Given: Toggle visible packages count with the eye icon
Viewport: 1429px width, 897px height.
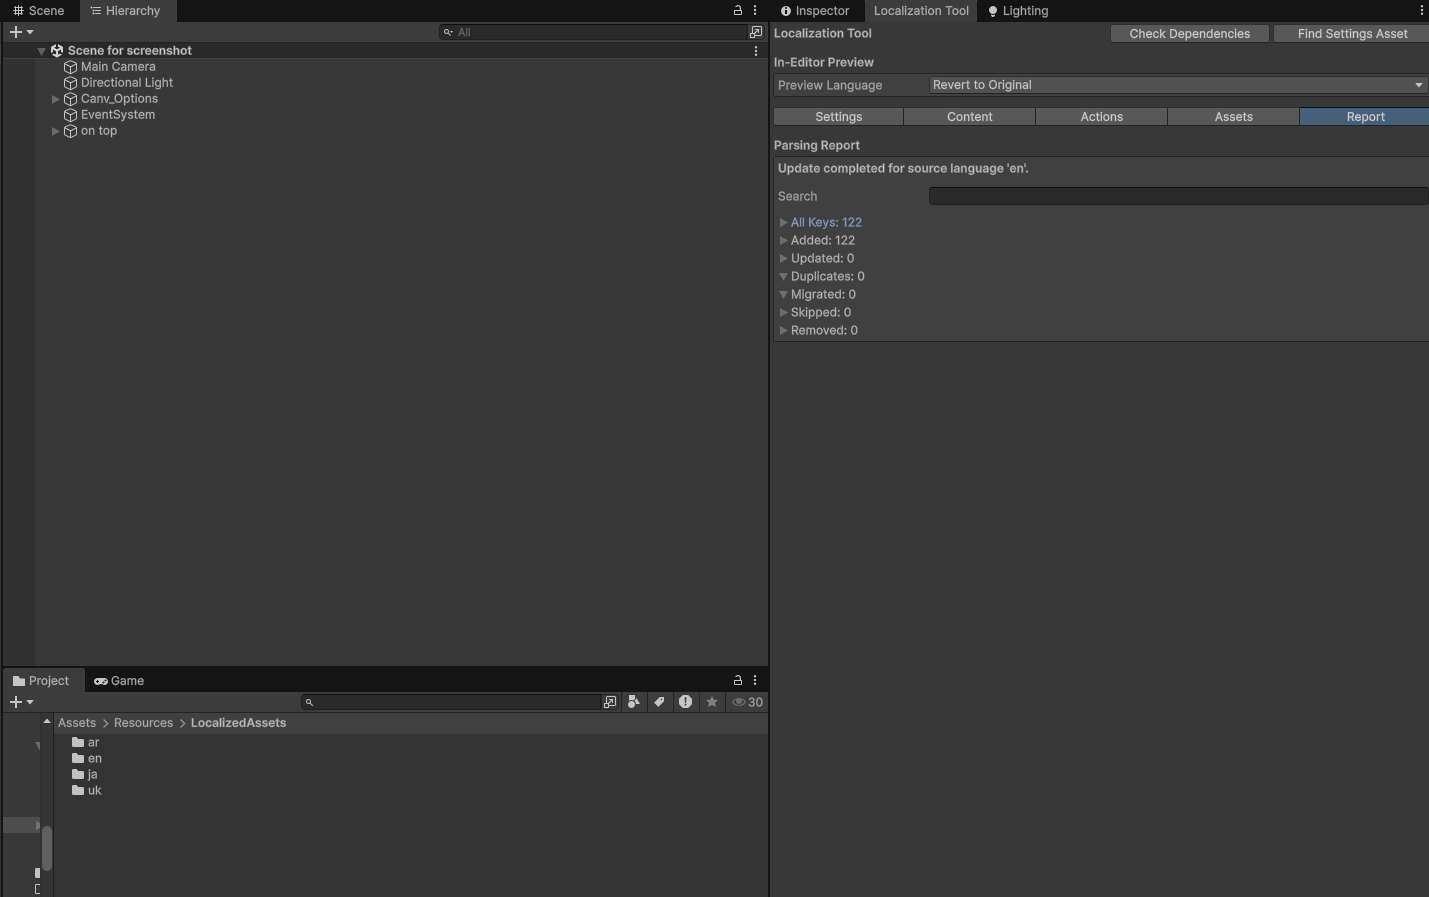Looking at the screenshot, I should pos(748,702).
